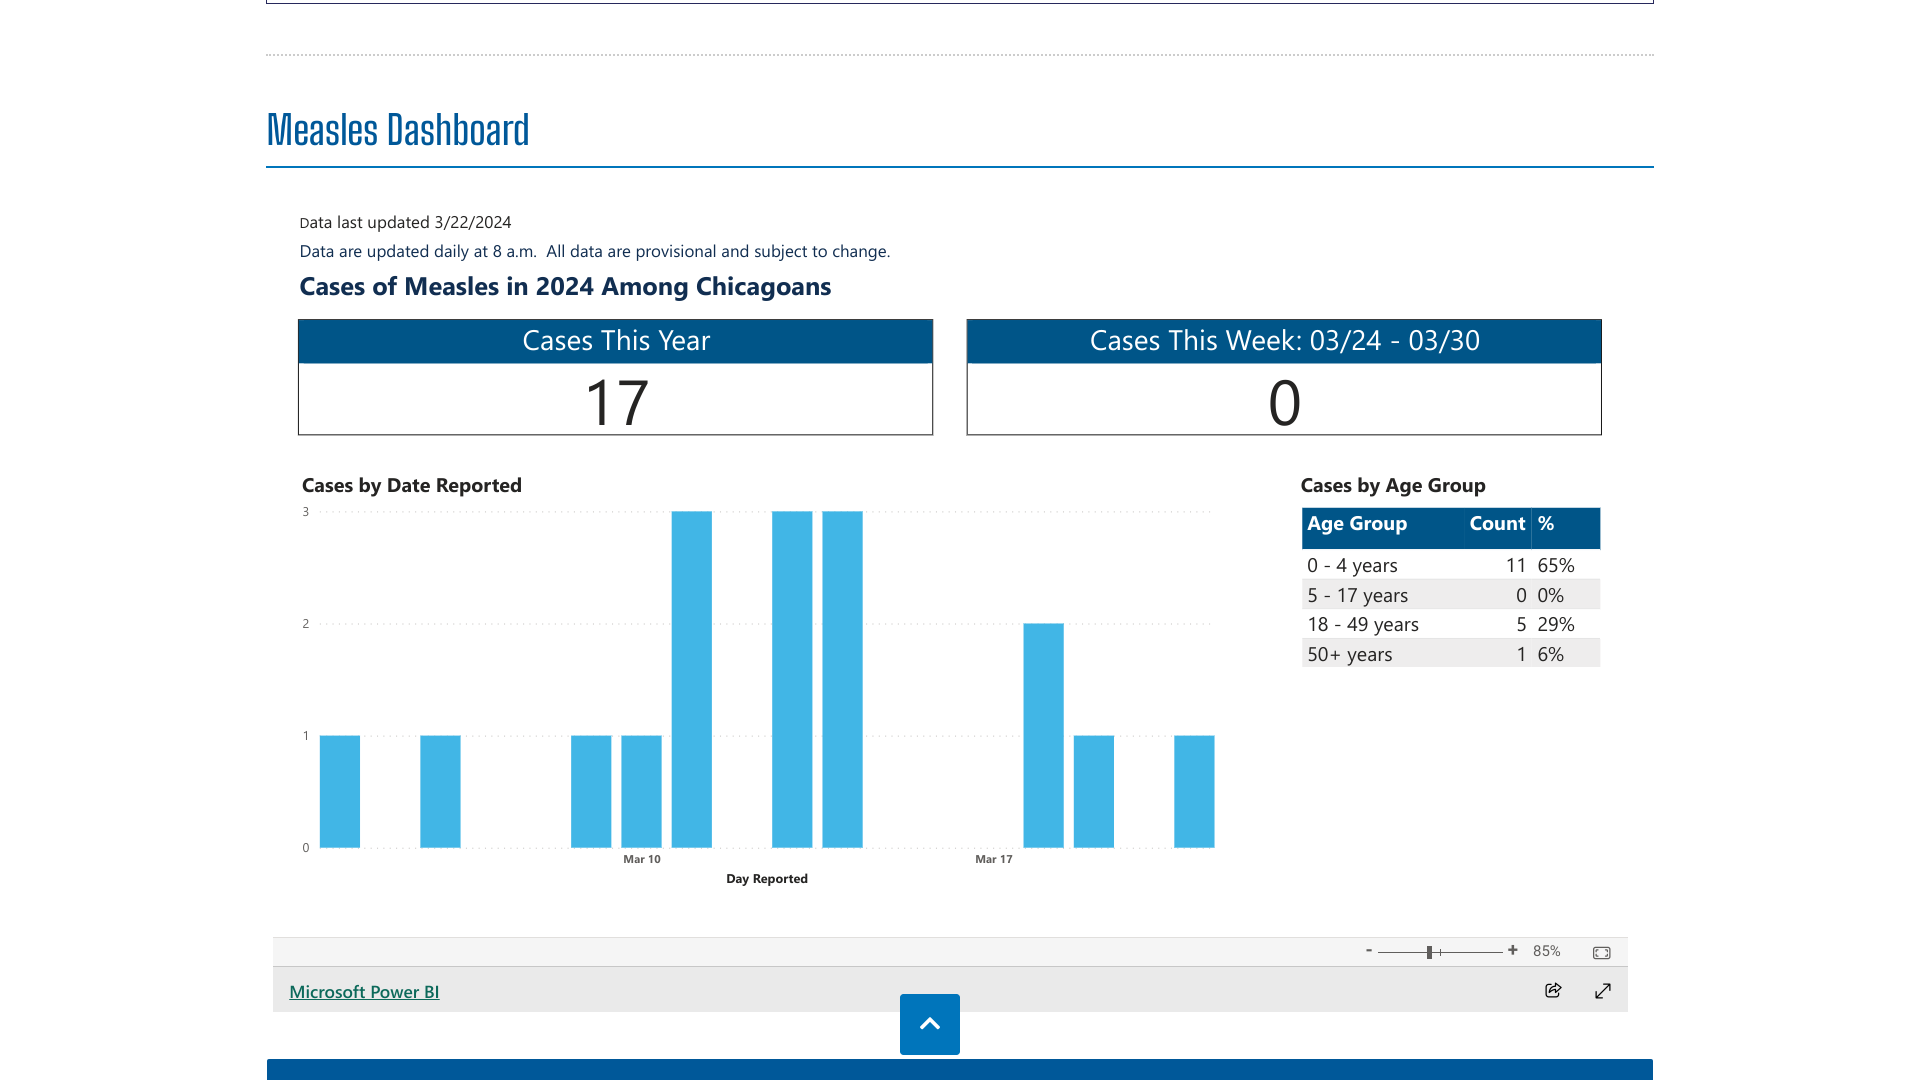Viewport: 1920px width, 1080px height.
Task: Sort table by % column header
Action: click(1546, 524)
